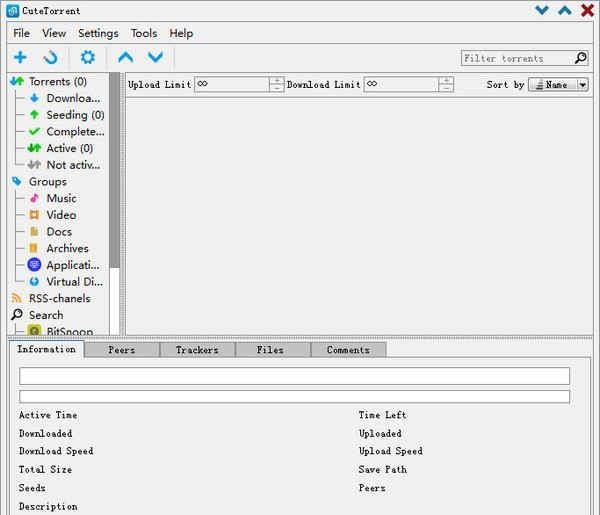Image resolution: width=600 pixels, height=515 pixels.
Task: Select the Archives group label
Action: [x=67, y=248]
